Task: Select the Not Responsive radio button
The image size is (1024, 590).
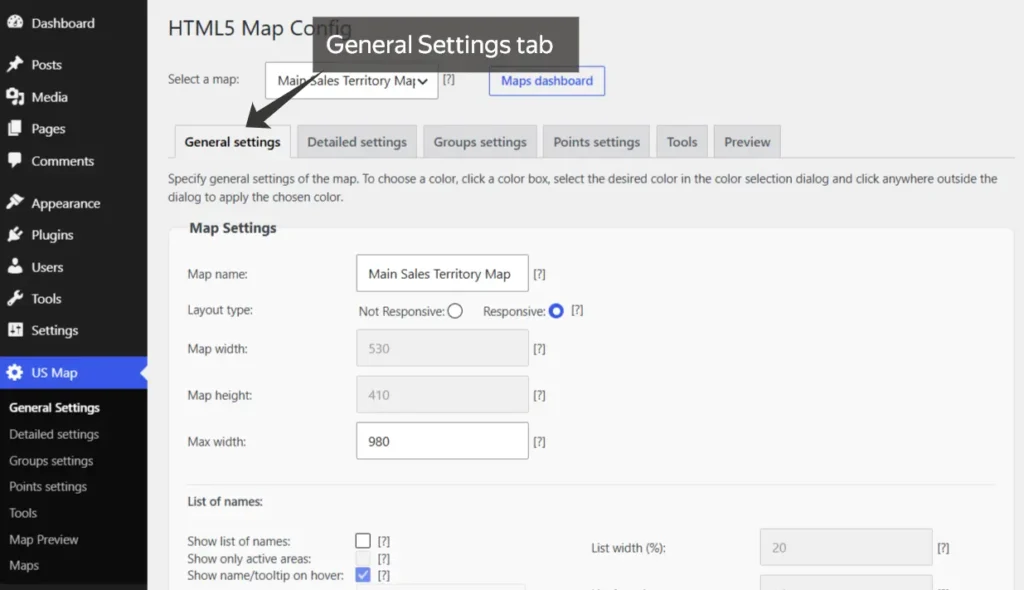Action: click(455, 311)
